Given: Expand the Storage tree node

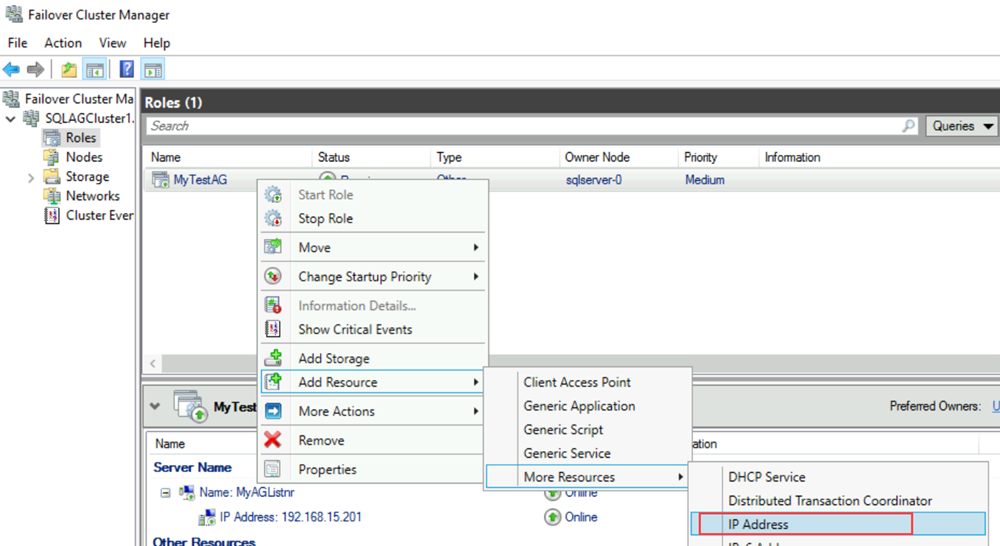Looking at the screenshot, I should (x=31, y=177).
